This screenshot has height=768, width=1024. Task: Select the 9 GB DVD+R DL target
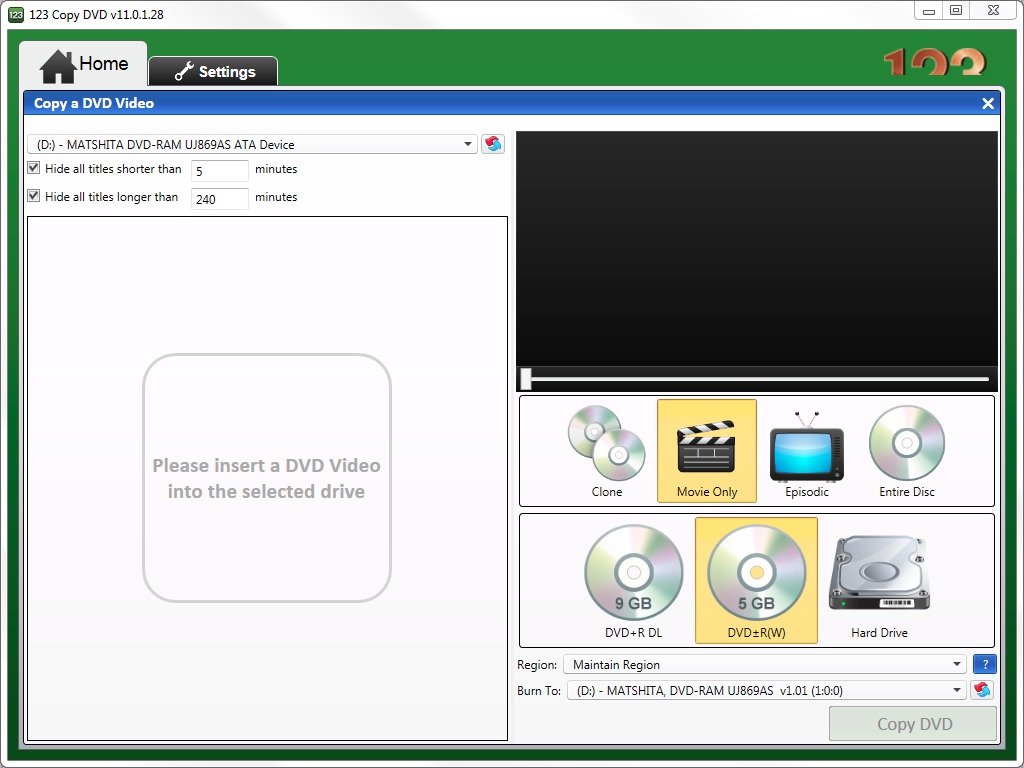coord(633,581)
